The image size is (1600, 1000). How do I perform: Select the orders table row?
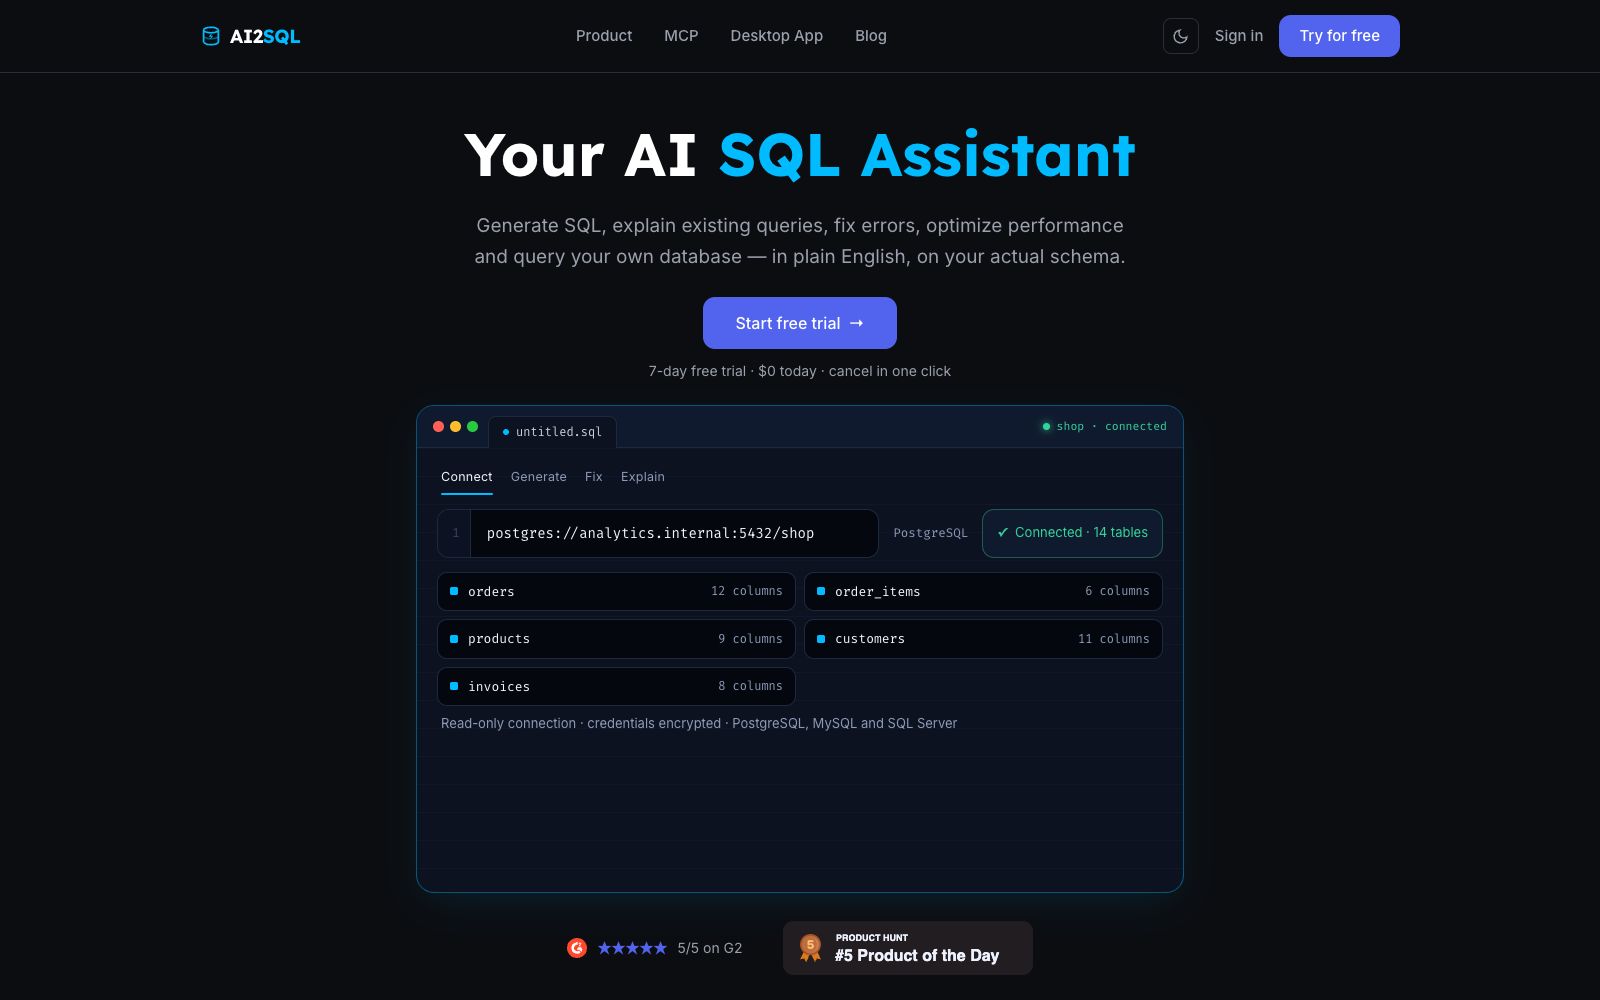click(616, 591)
